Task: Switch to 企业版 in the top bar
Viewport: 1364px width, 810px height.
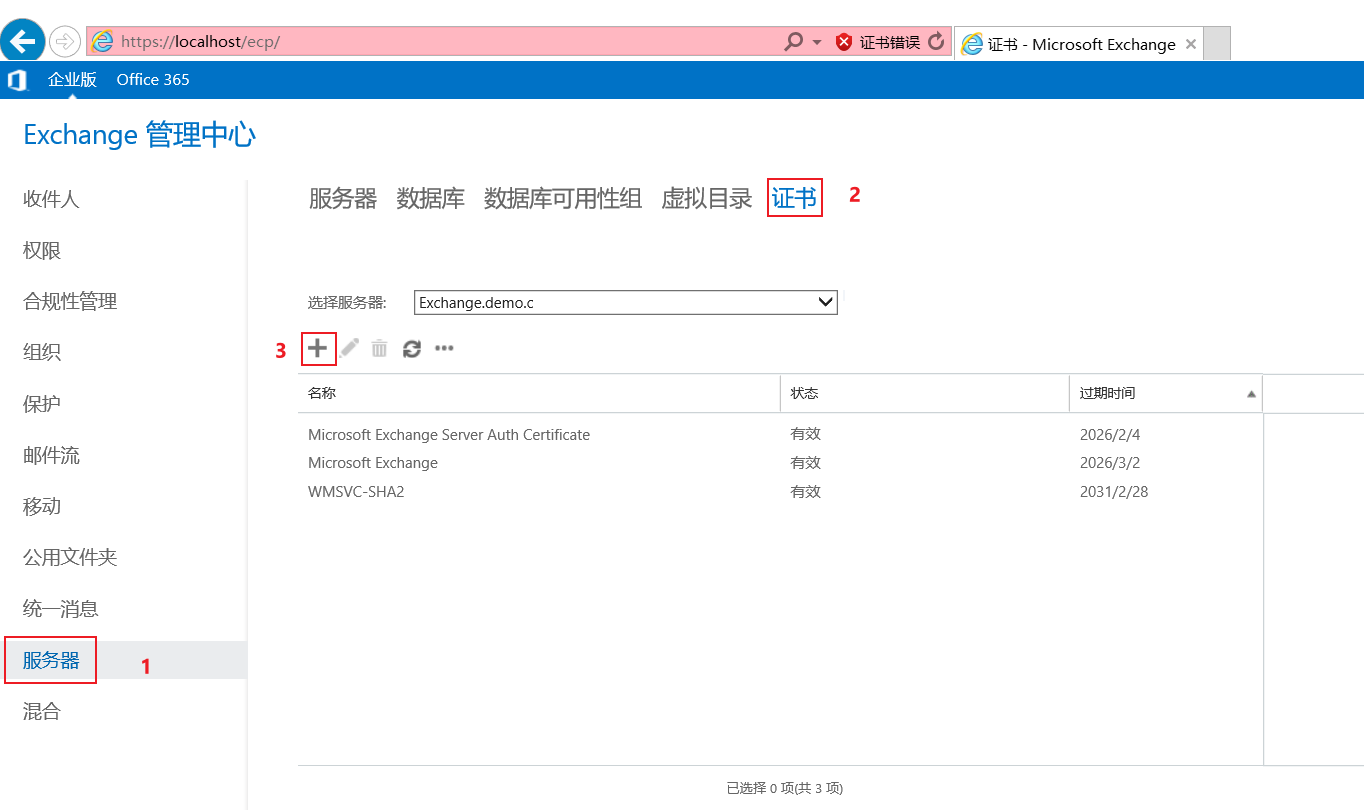Action: [x=72, y=80]
